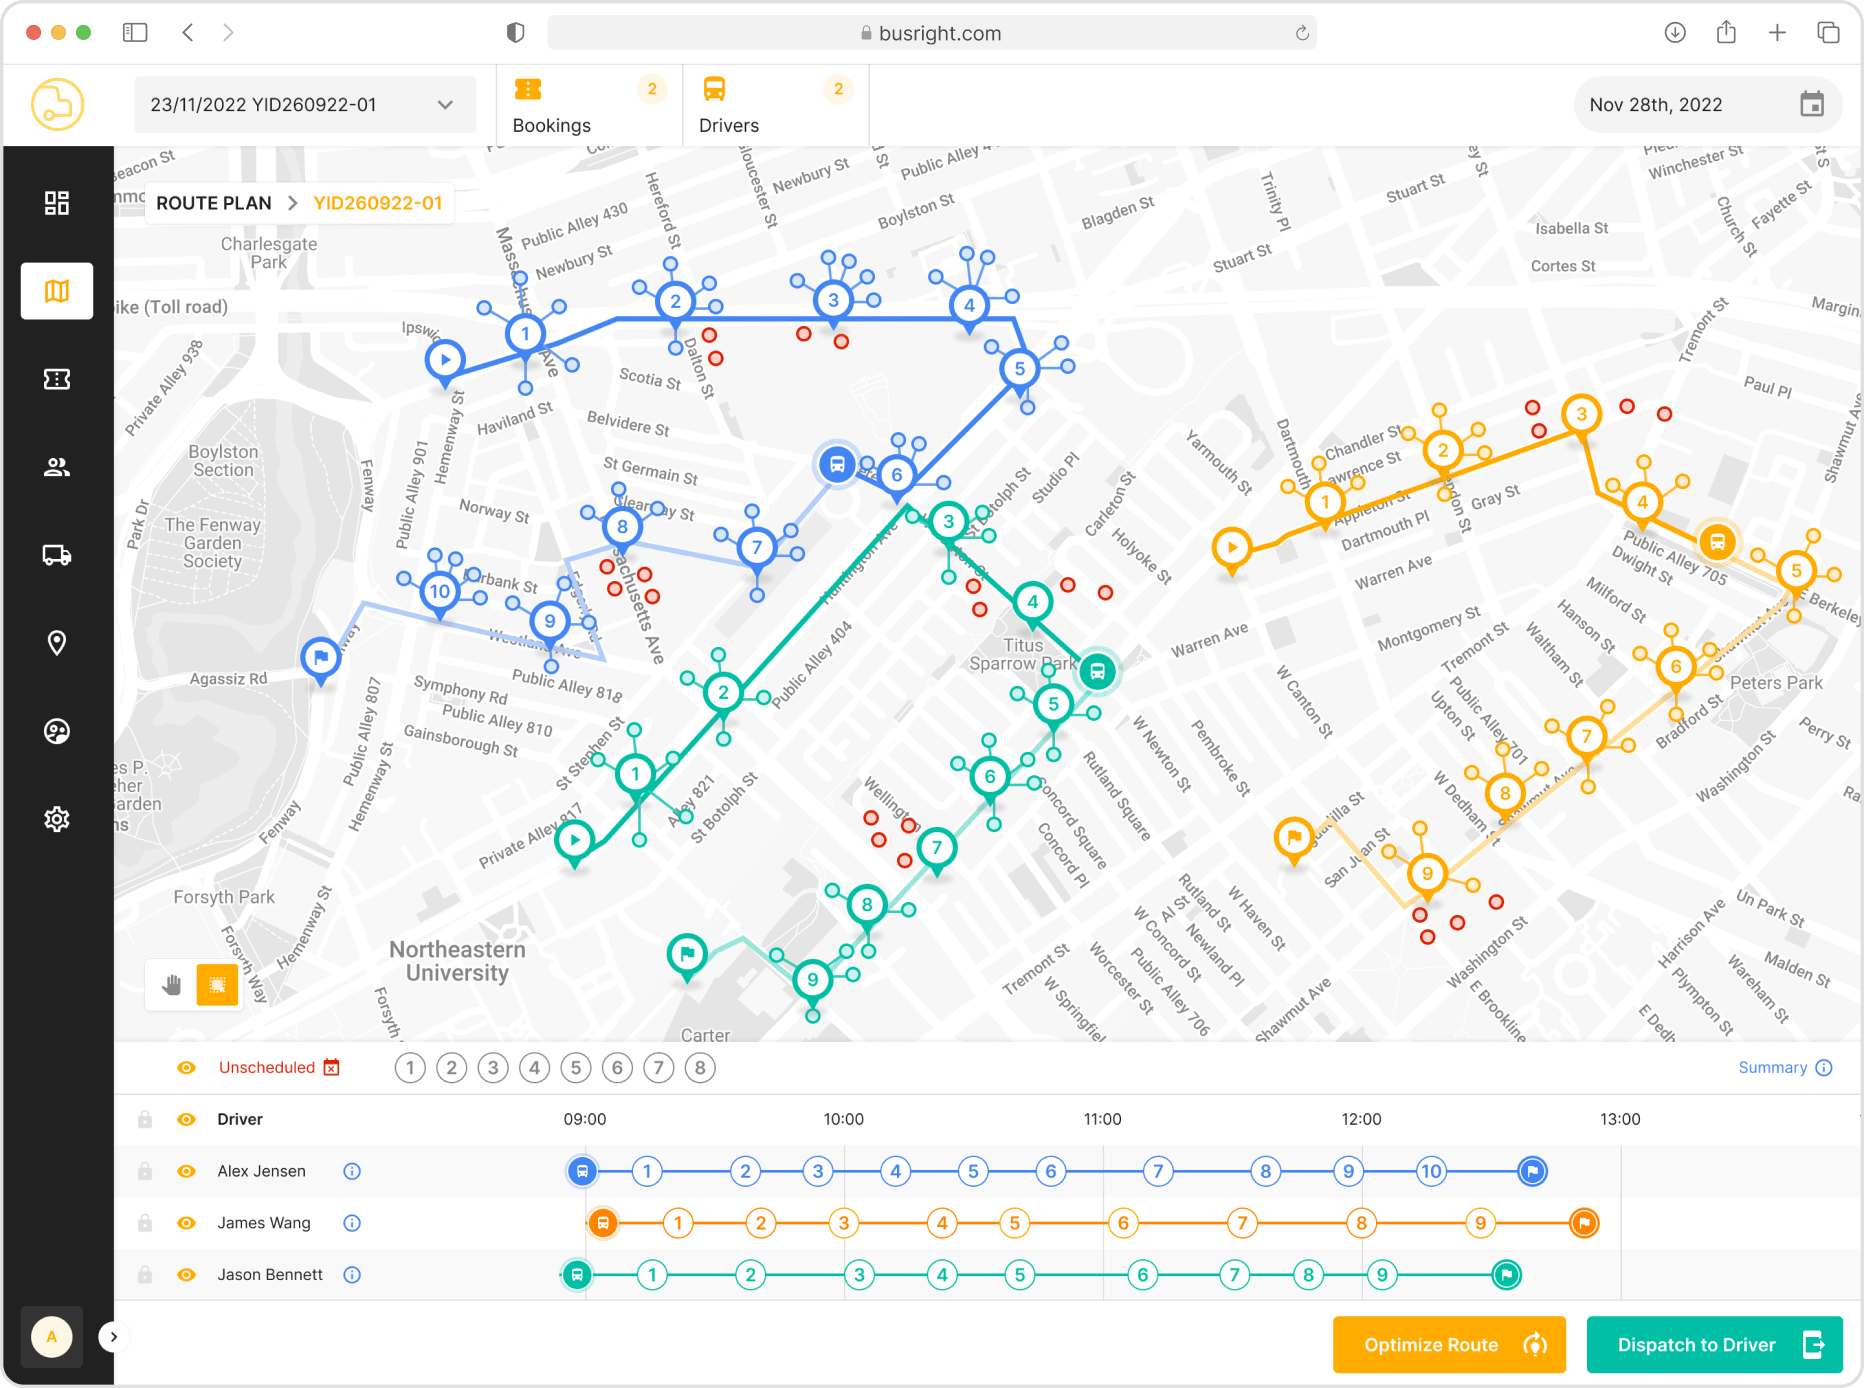Toggle visibility of Alex Jensen's route
The height and width of the screenshot is (1388, 1864).
click(186, 1171)
